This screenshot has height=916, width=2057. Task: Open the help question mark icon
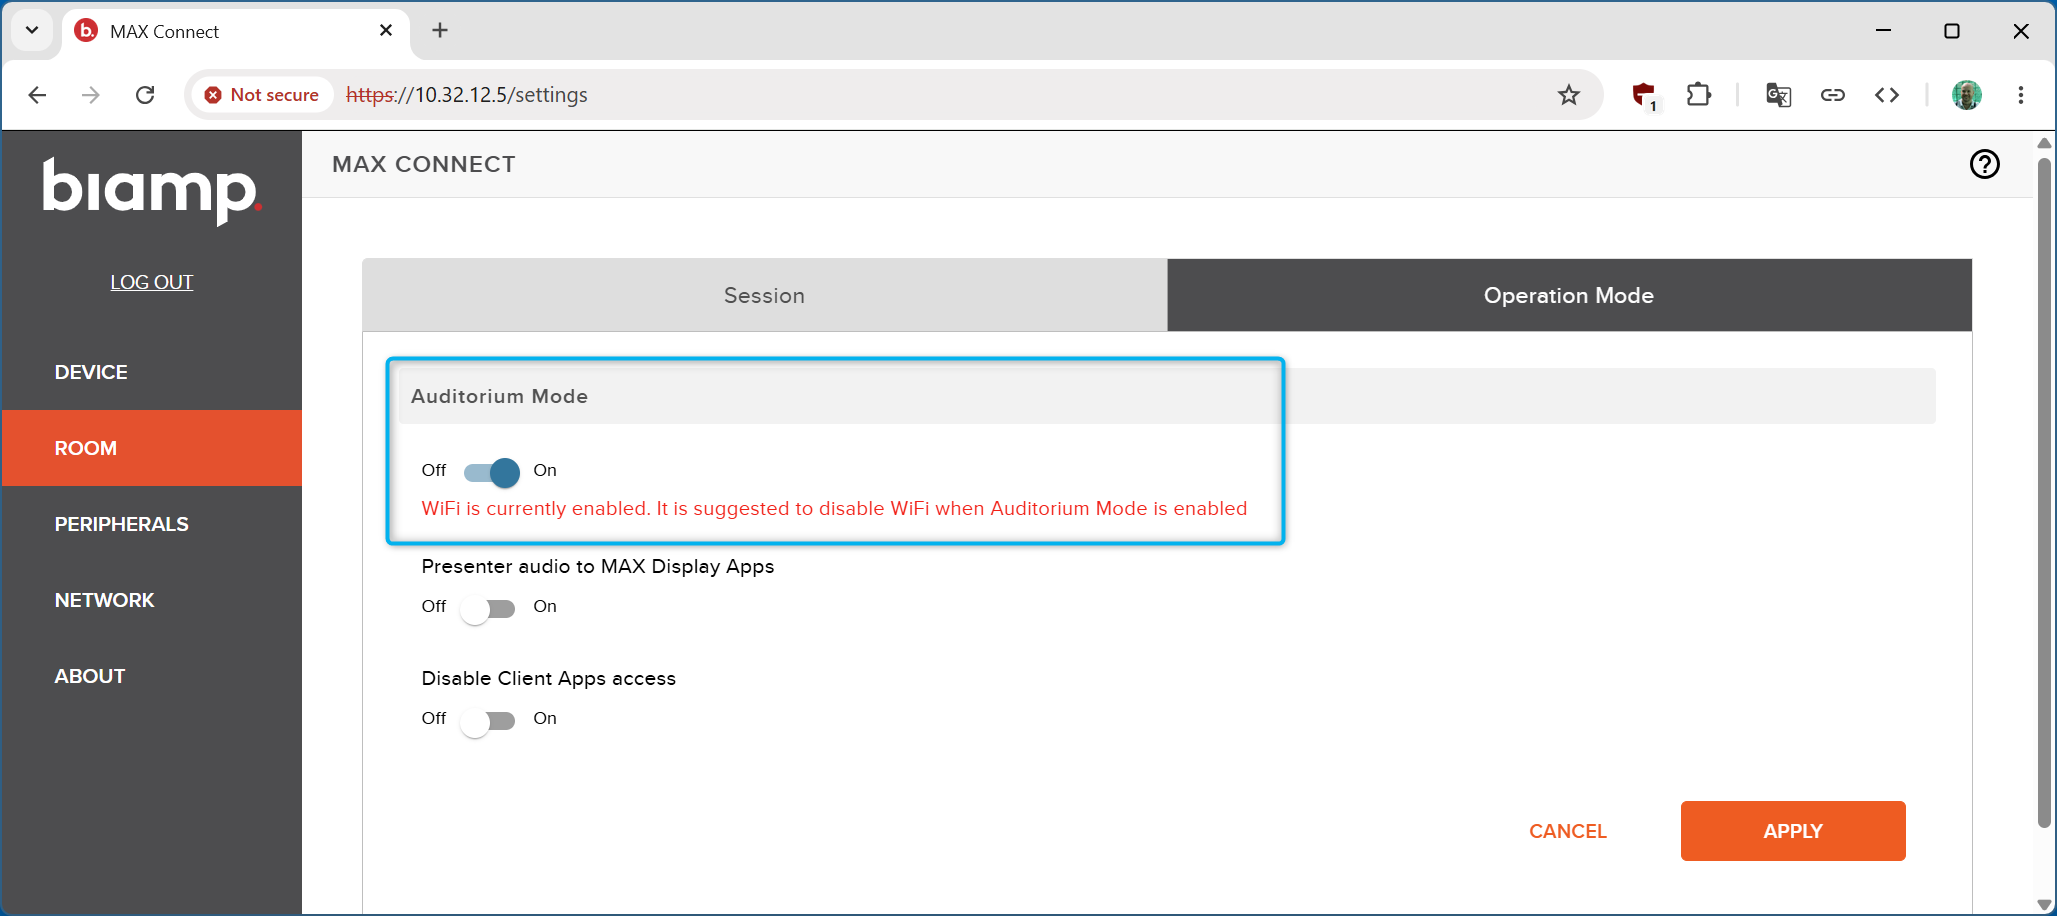point(1984,164)
